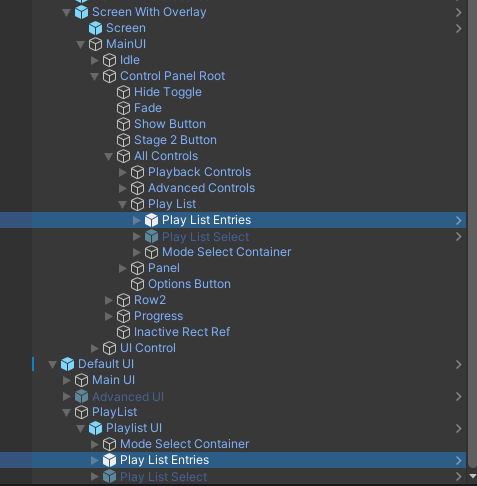Open Screen With Overlay prefab via right chevron

tap(459, 12)
